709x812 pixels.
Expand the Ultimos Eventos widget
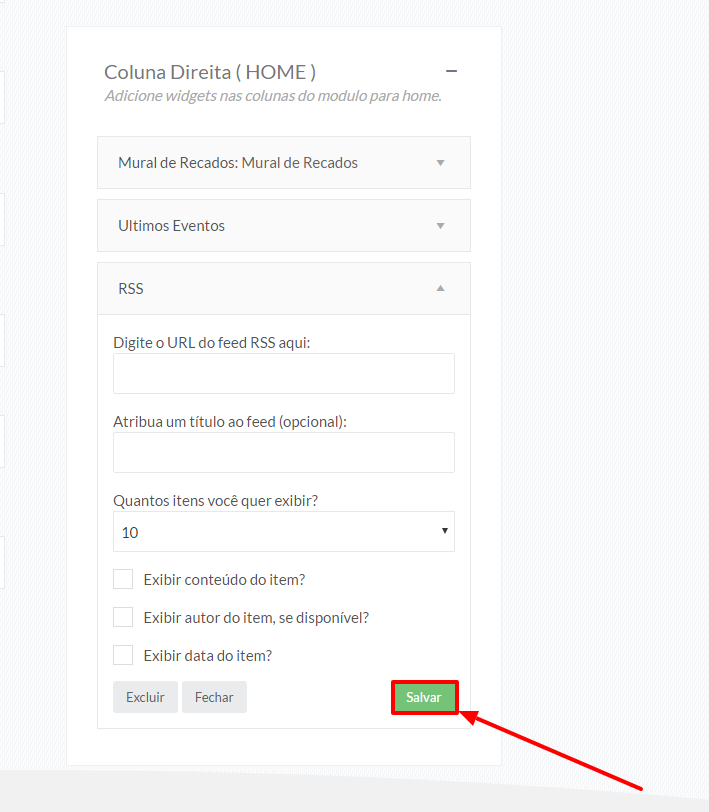click(440, 226)
